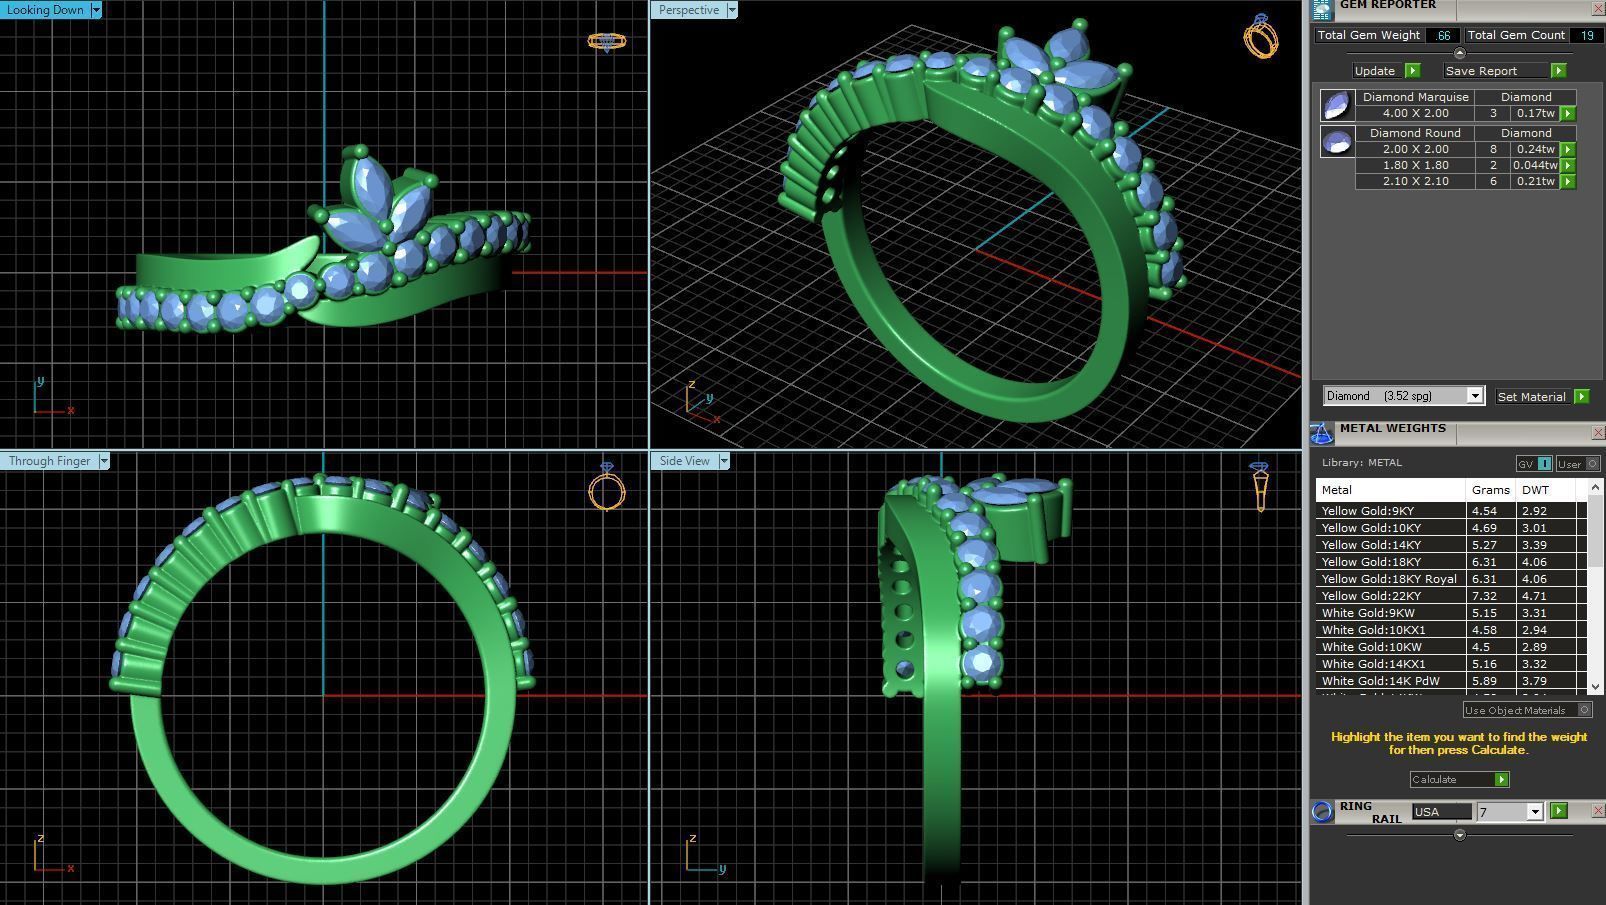Open the Looking Down viewport dropdown arrow
The image size is (1606, 905).
(x=96, y=10)
